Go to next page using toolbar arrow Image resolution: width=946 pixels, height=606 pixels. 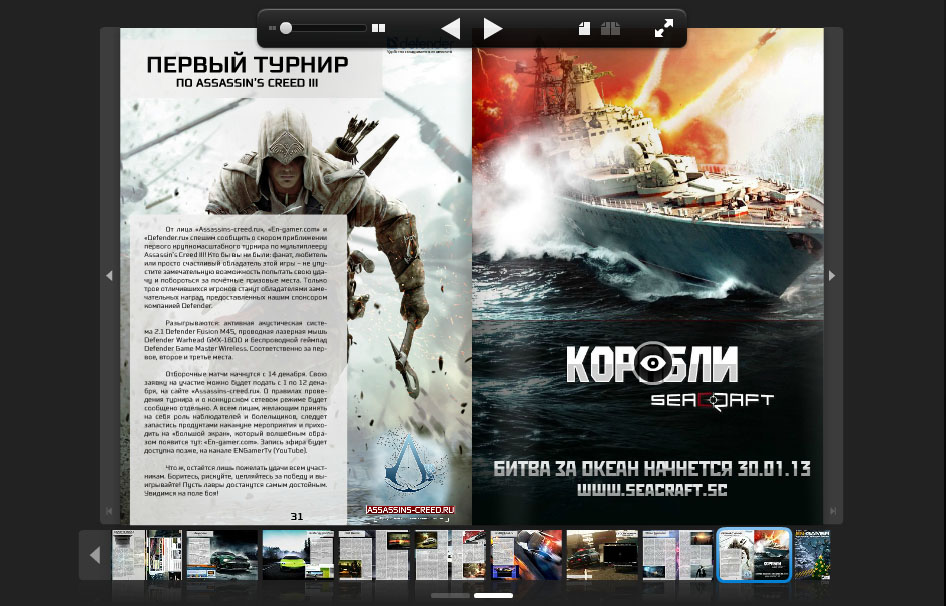click(492, 28)
